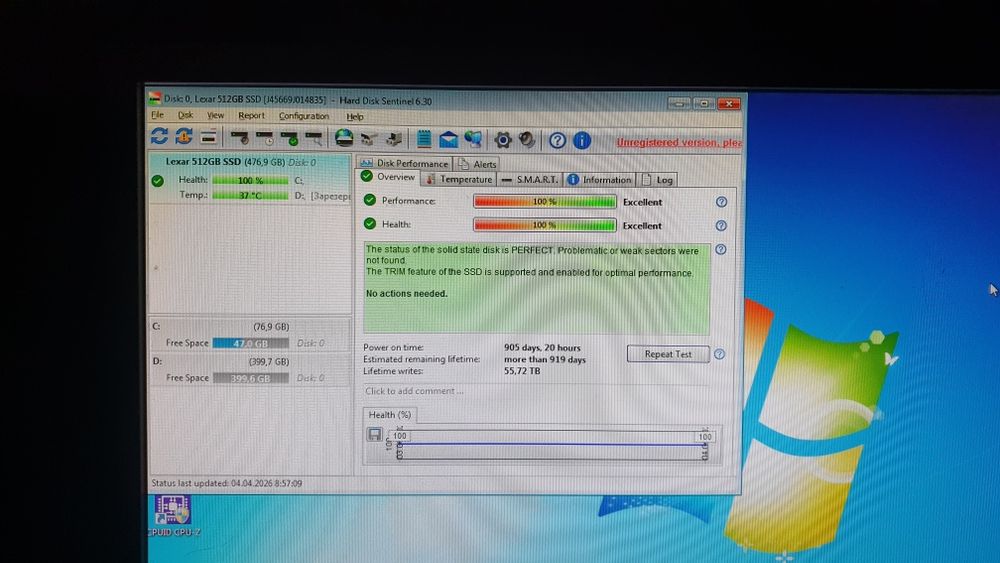Image resolution: width=1000 pixels, height=563 pixels.
Task: Click the help icon beside Performance Excellent
Action: tap(721, 201)
